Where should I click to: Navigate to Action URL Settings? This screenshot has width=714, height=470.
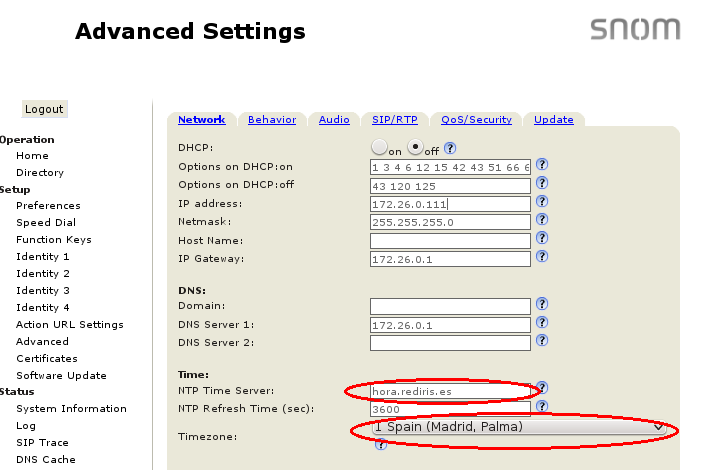tap(70, 325)
